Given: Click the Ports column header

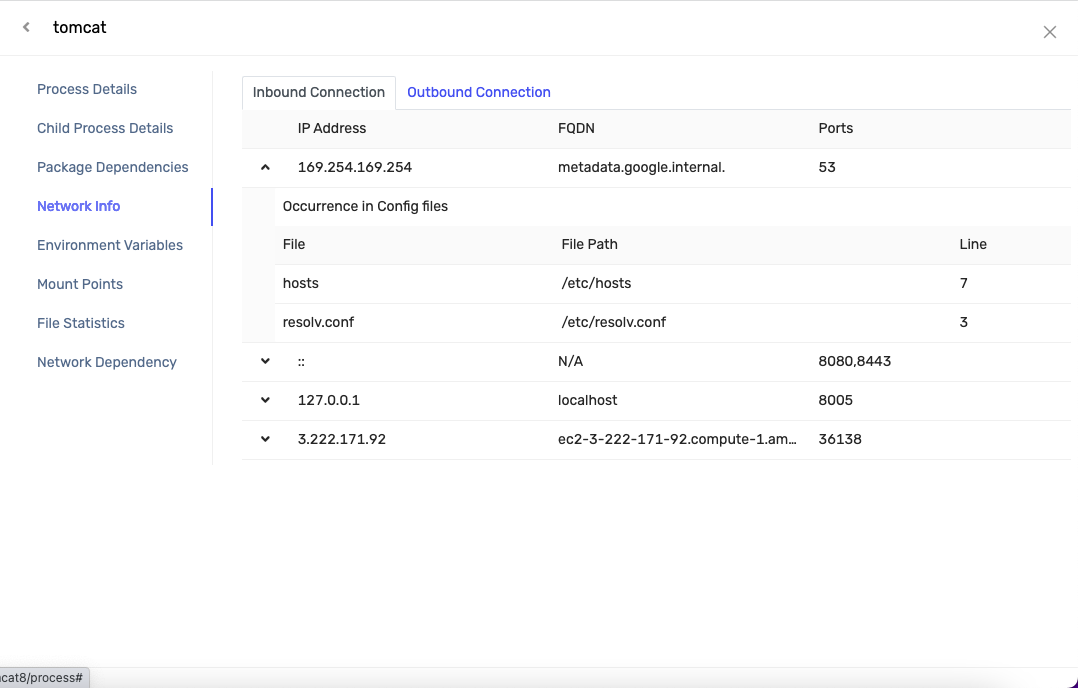Looking at the screenshot, I should coord(835,129).
